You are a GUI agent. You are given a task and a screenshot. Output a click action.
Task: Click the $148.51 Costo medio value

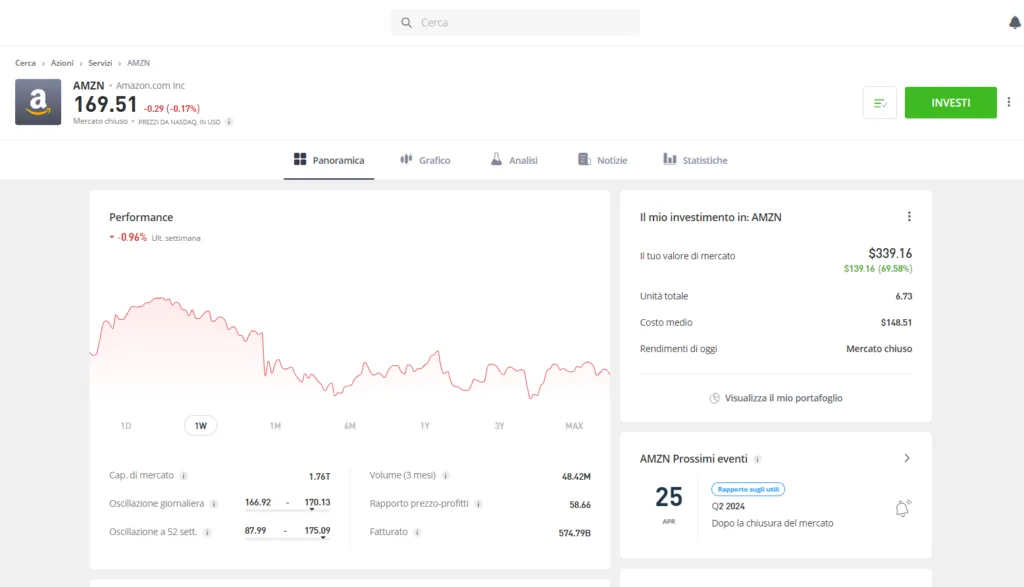pos(897,323)
